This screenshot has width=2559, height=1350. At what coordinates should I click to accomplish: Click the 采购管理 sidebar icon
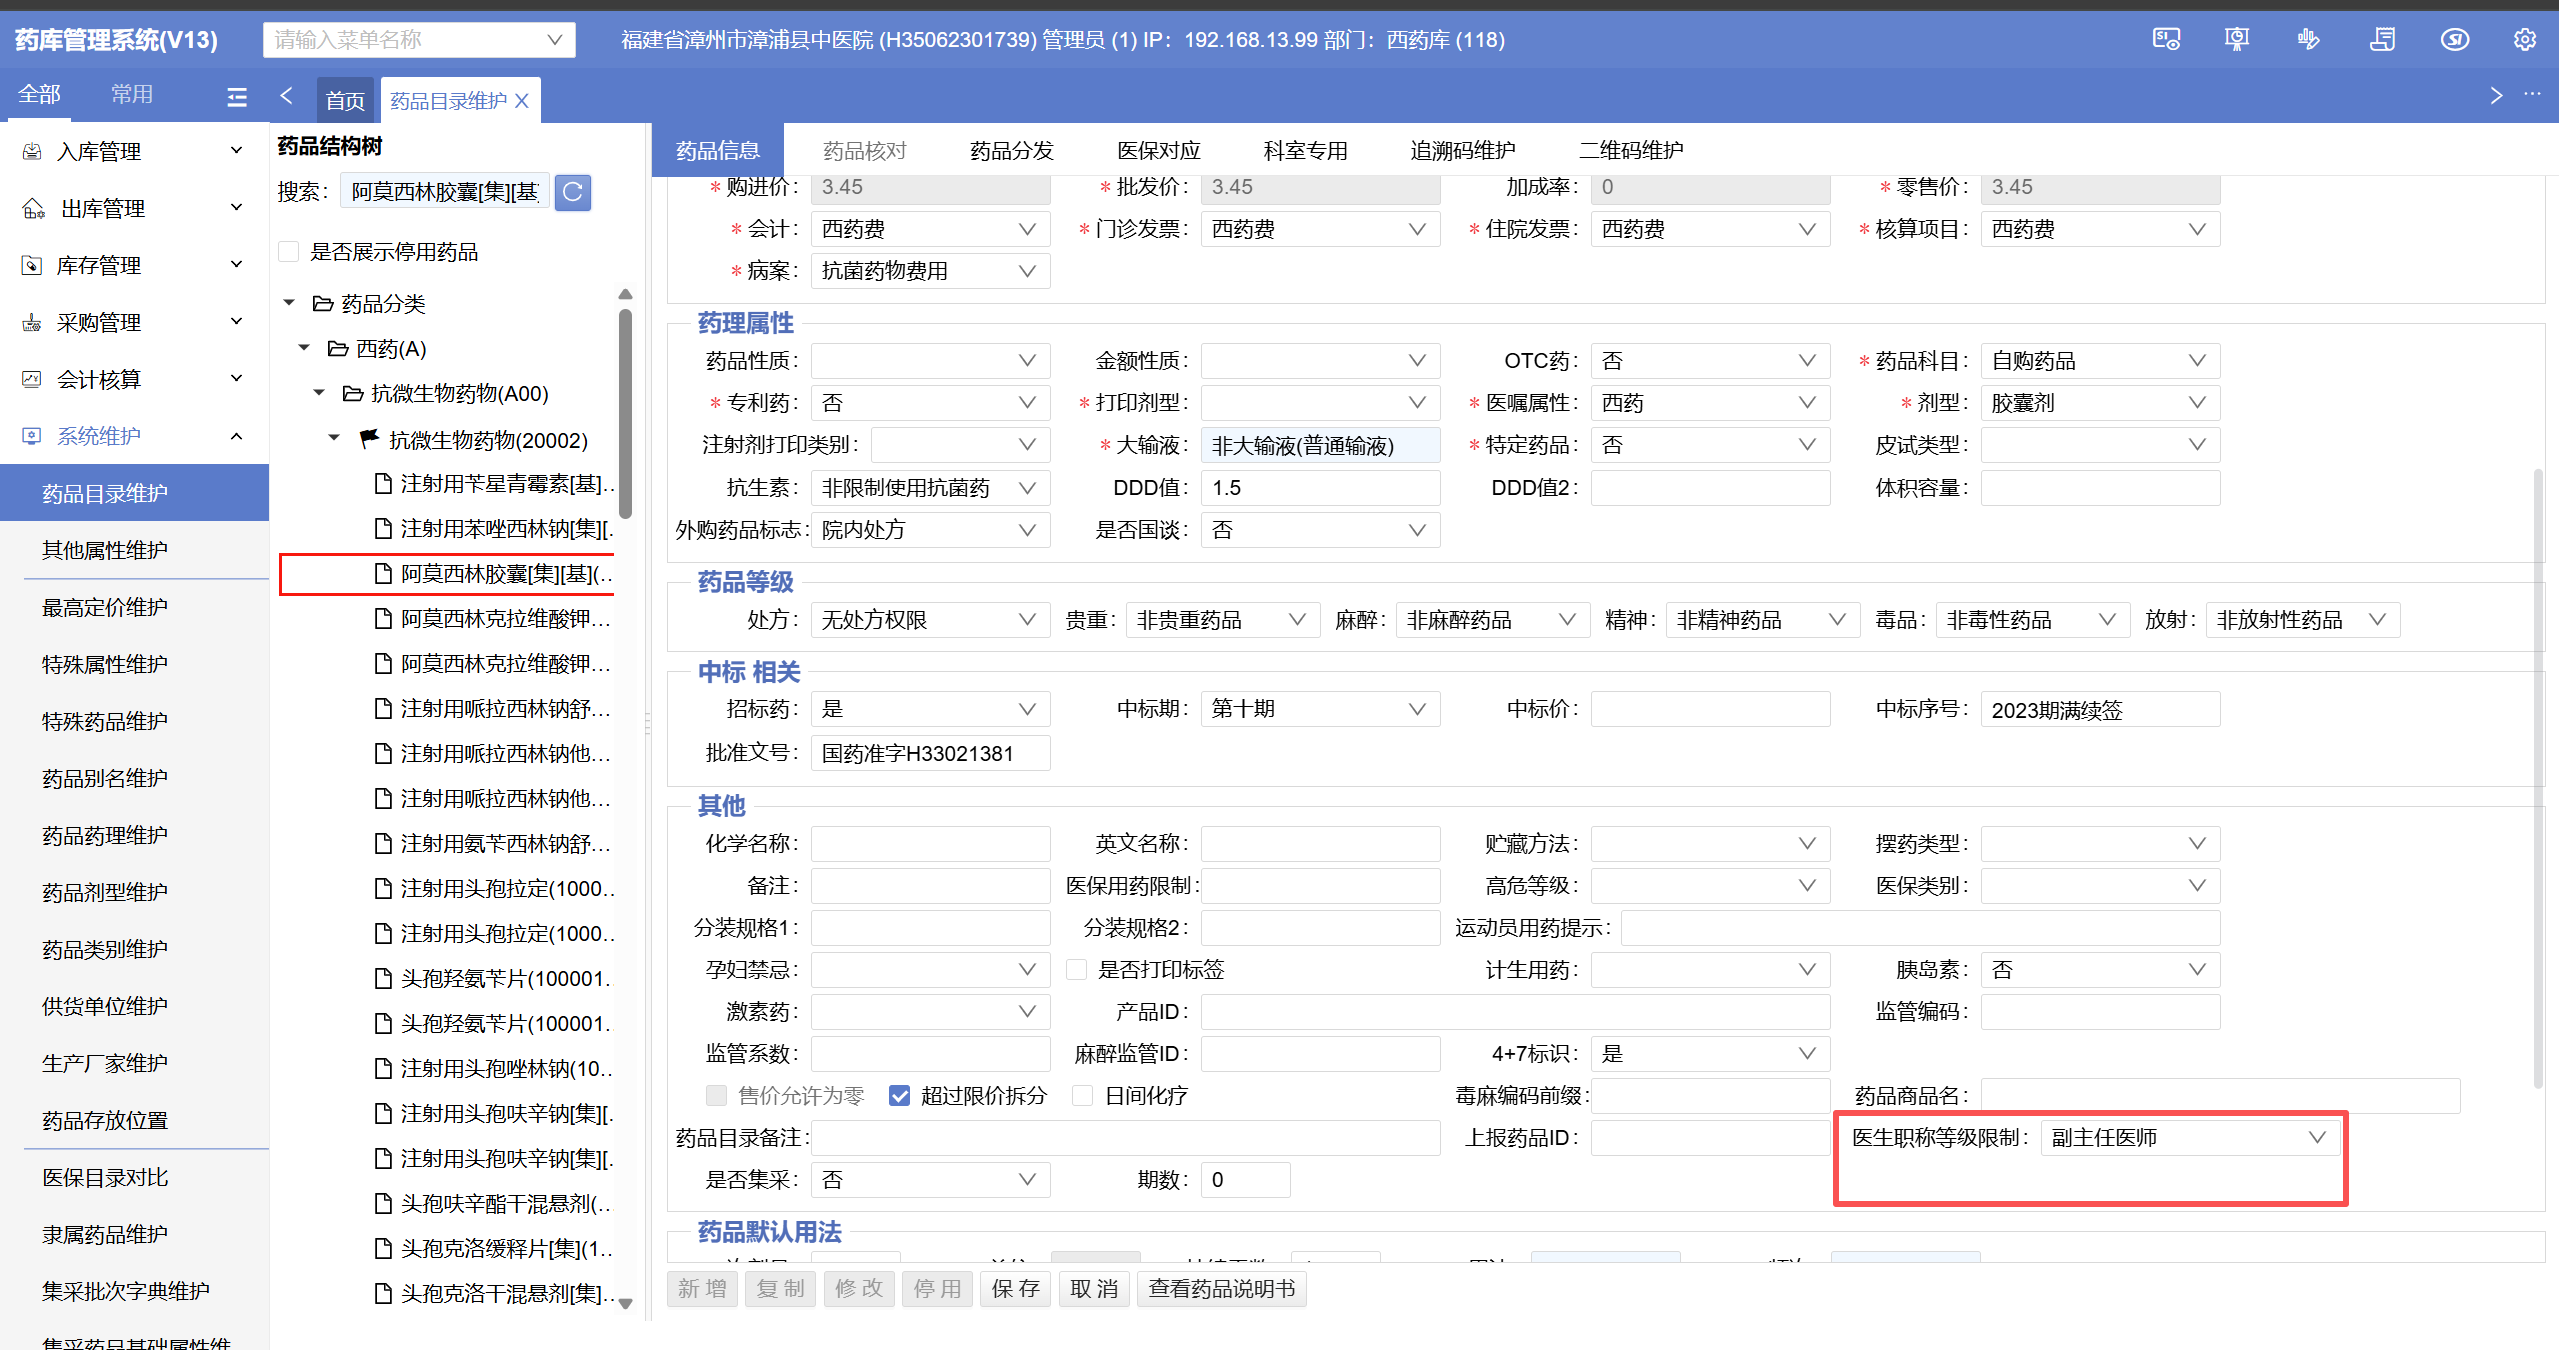pyautogui.click(x=32, y=322)
